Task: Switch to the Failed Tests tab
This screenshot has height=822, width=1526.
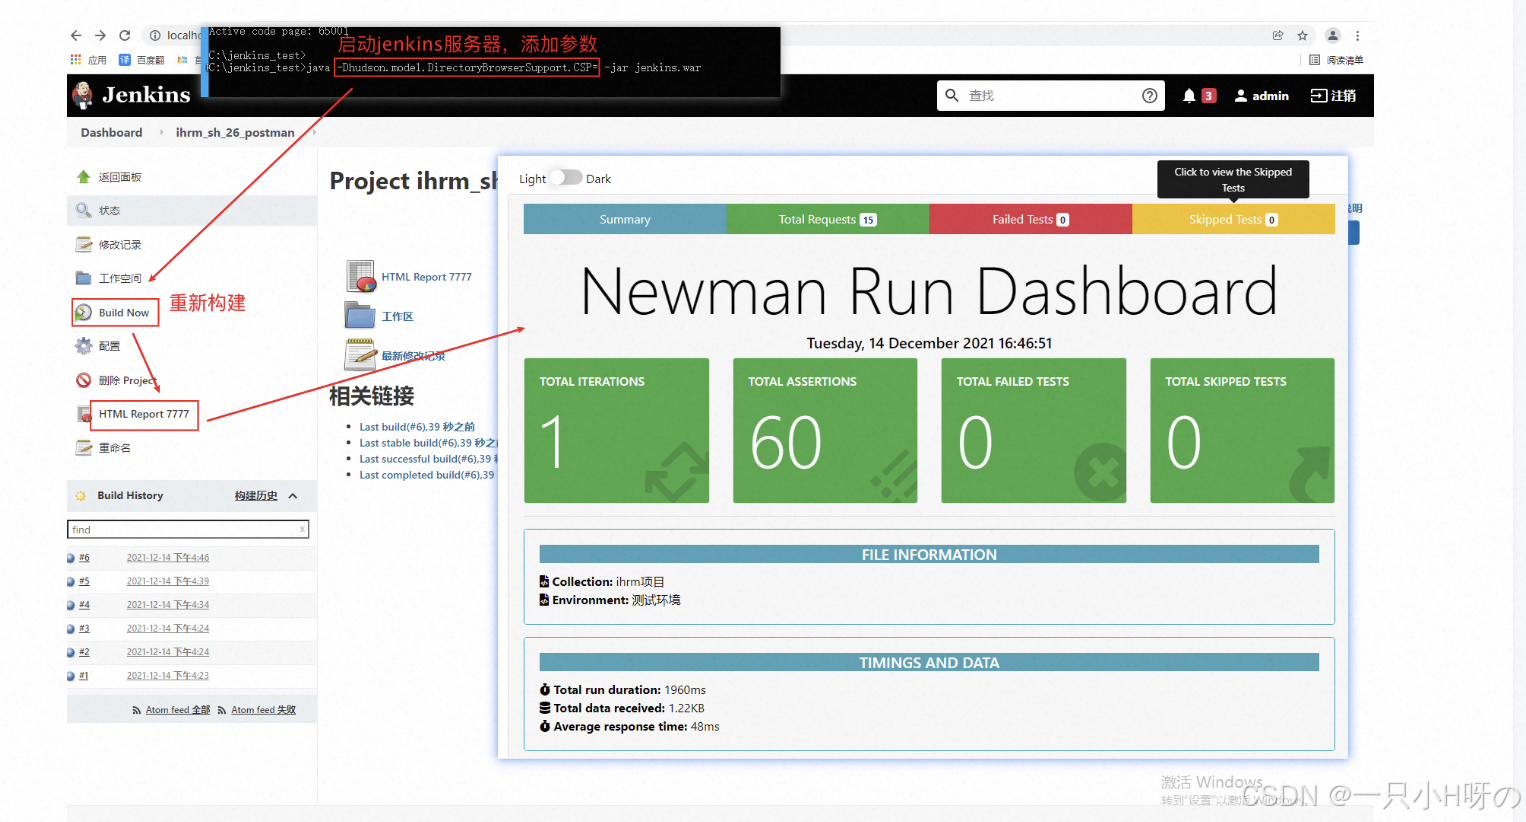Action: [x=1031, y=219]
